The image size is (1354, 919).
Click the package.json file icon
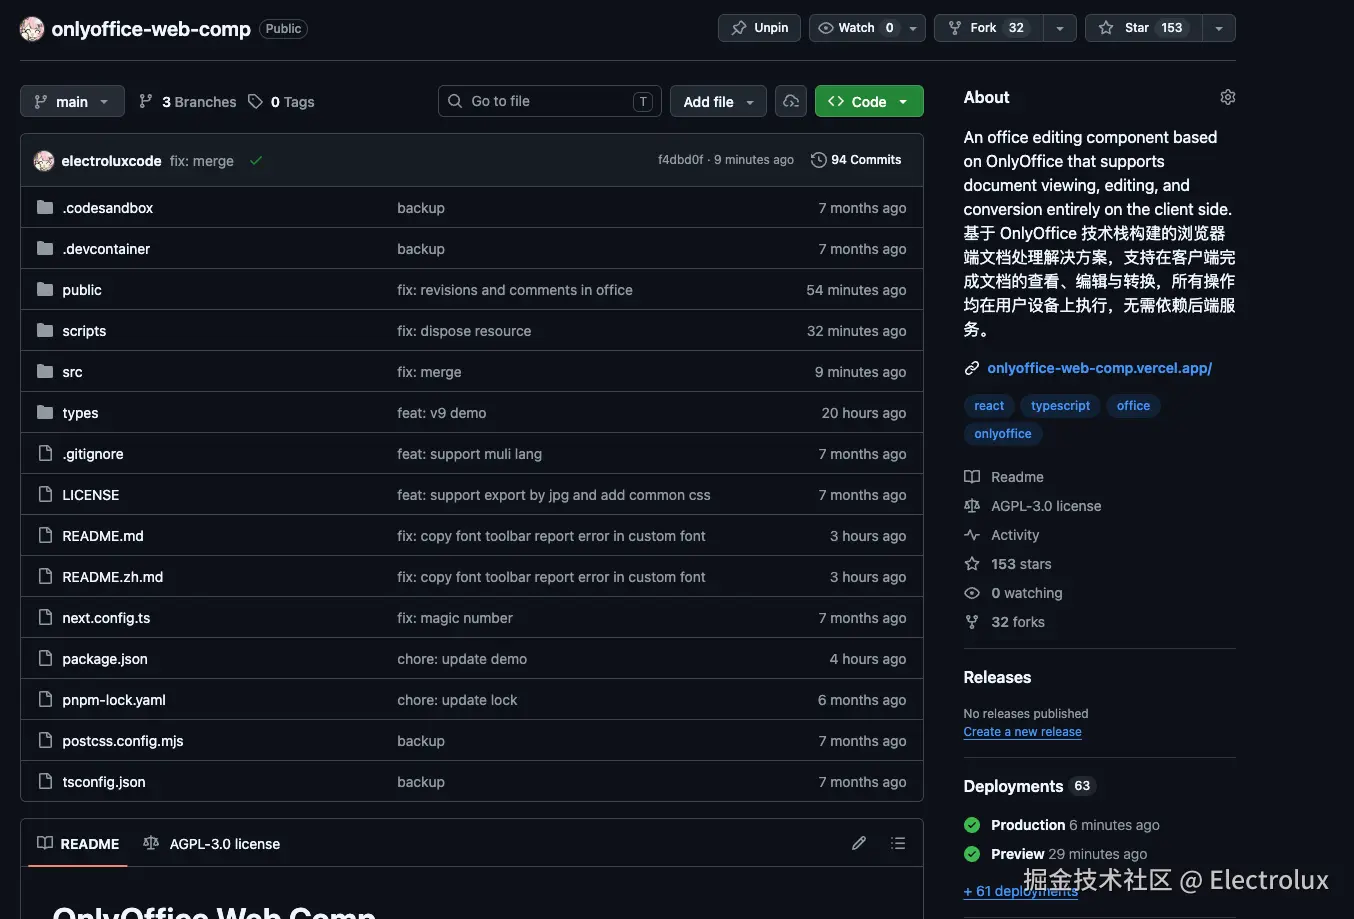(x=45, y=658)
